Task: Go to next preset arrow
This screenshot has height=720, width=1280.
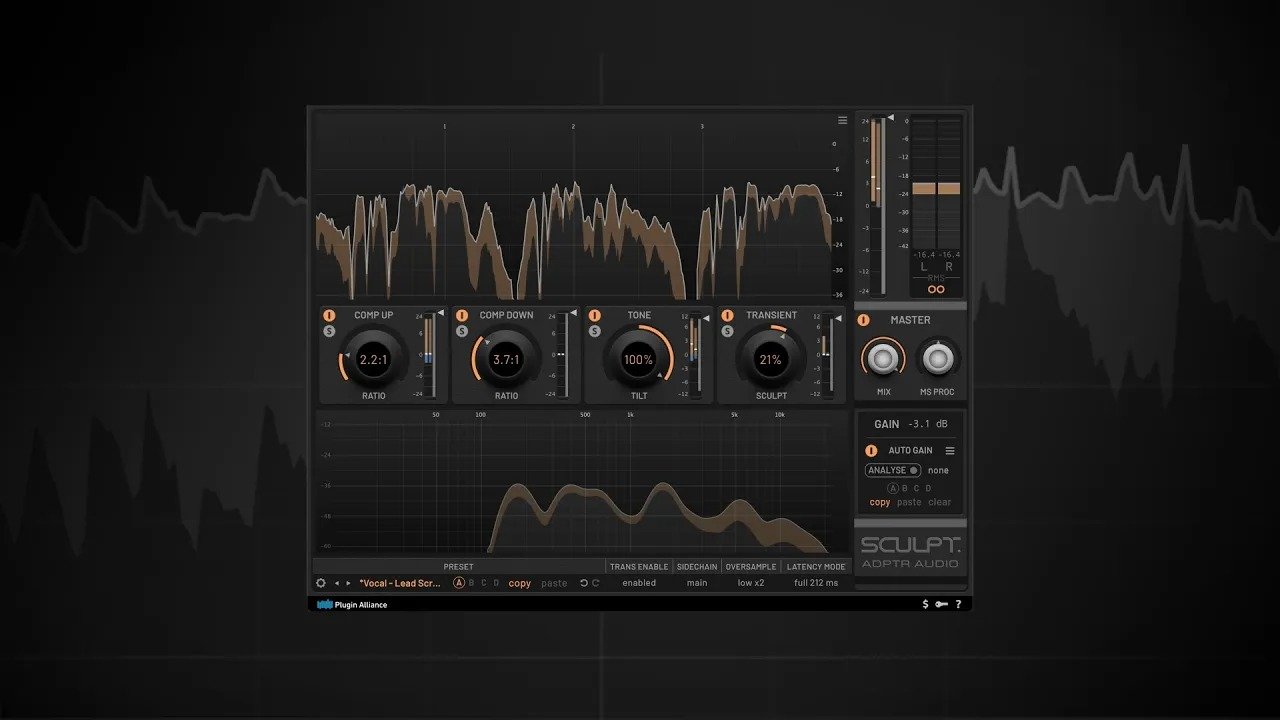Action: coord(348,583)
